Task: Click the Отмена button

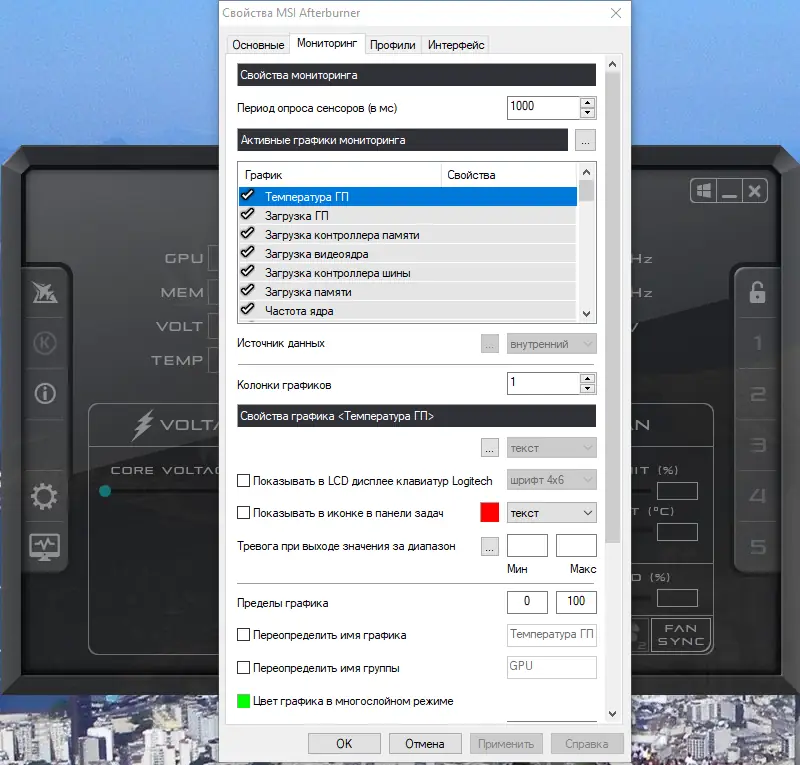Action: [425, 744]
